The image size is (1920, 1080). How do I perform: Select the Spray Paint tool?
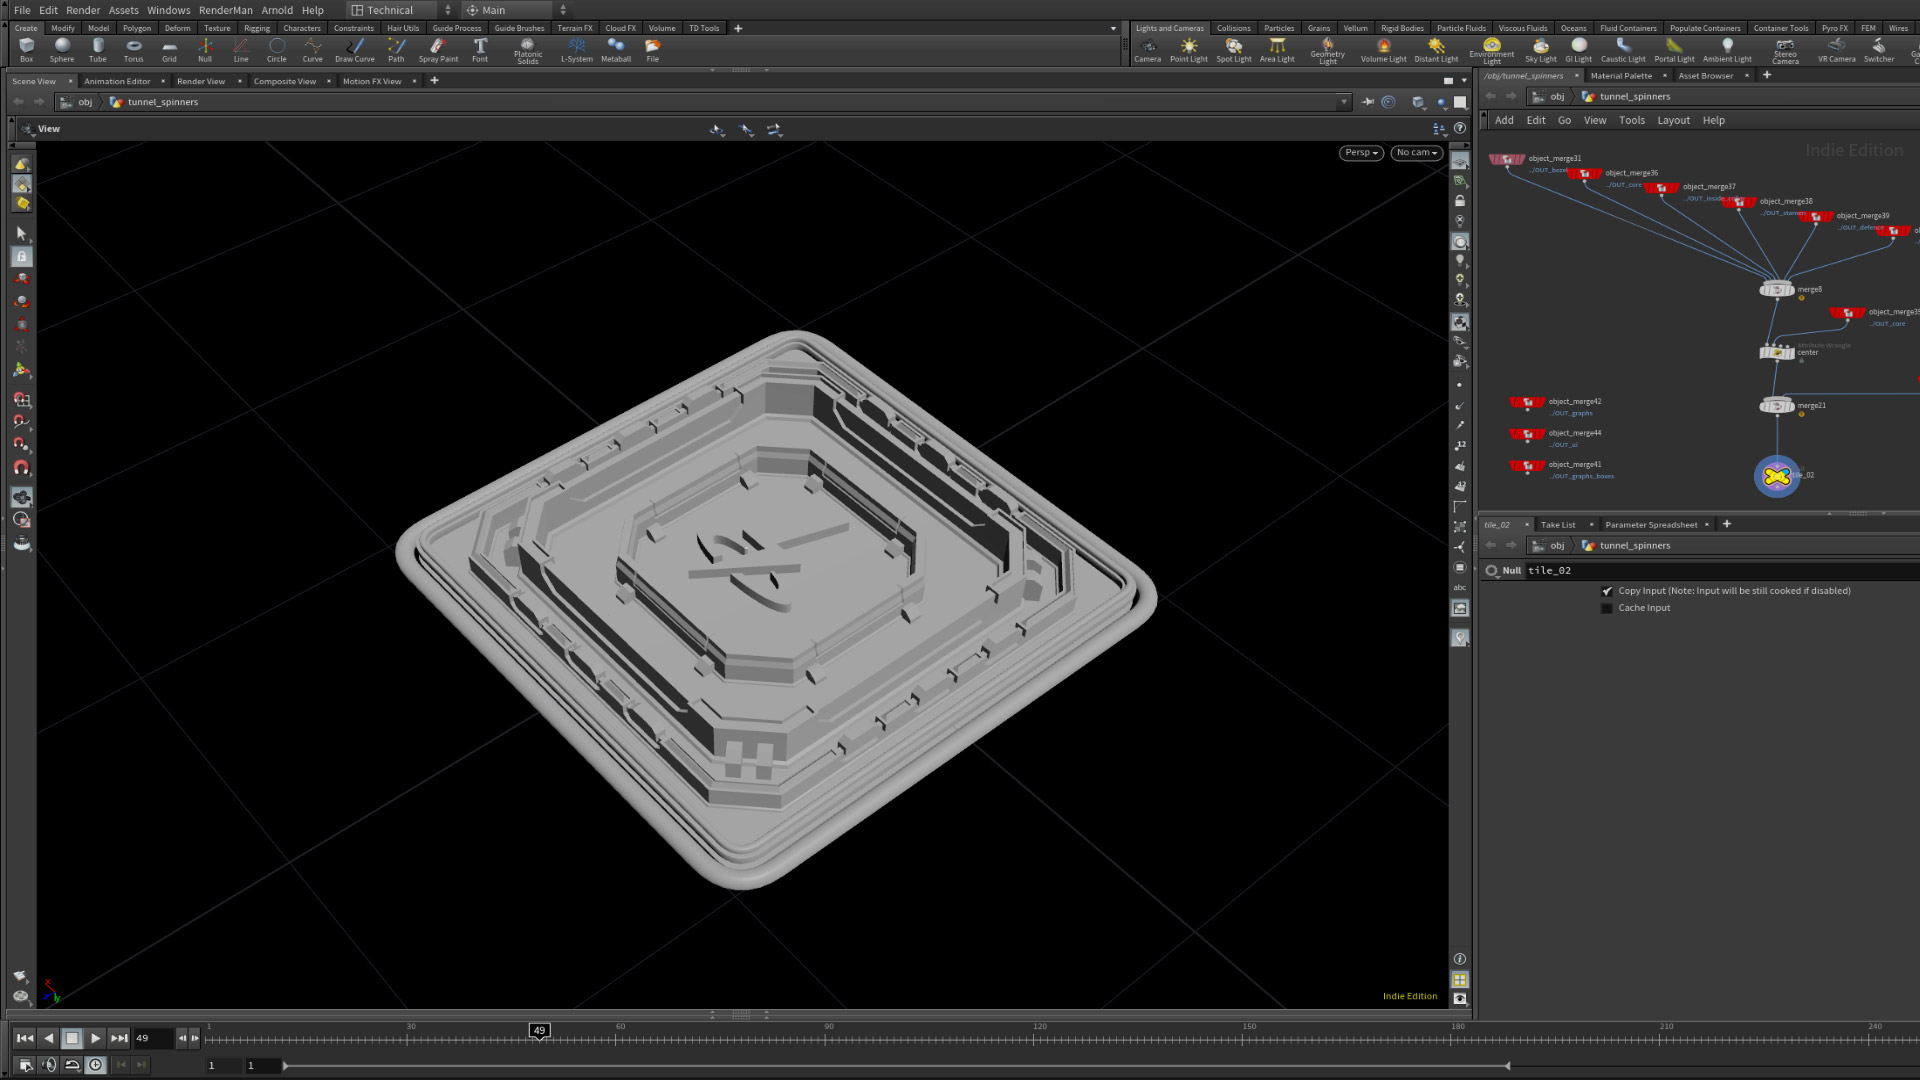(438, 51)
